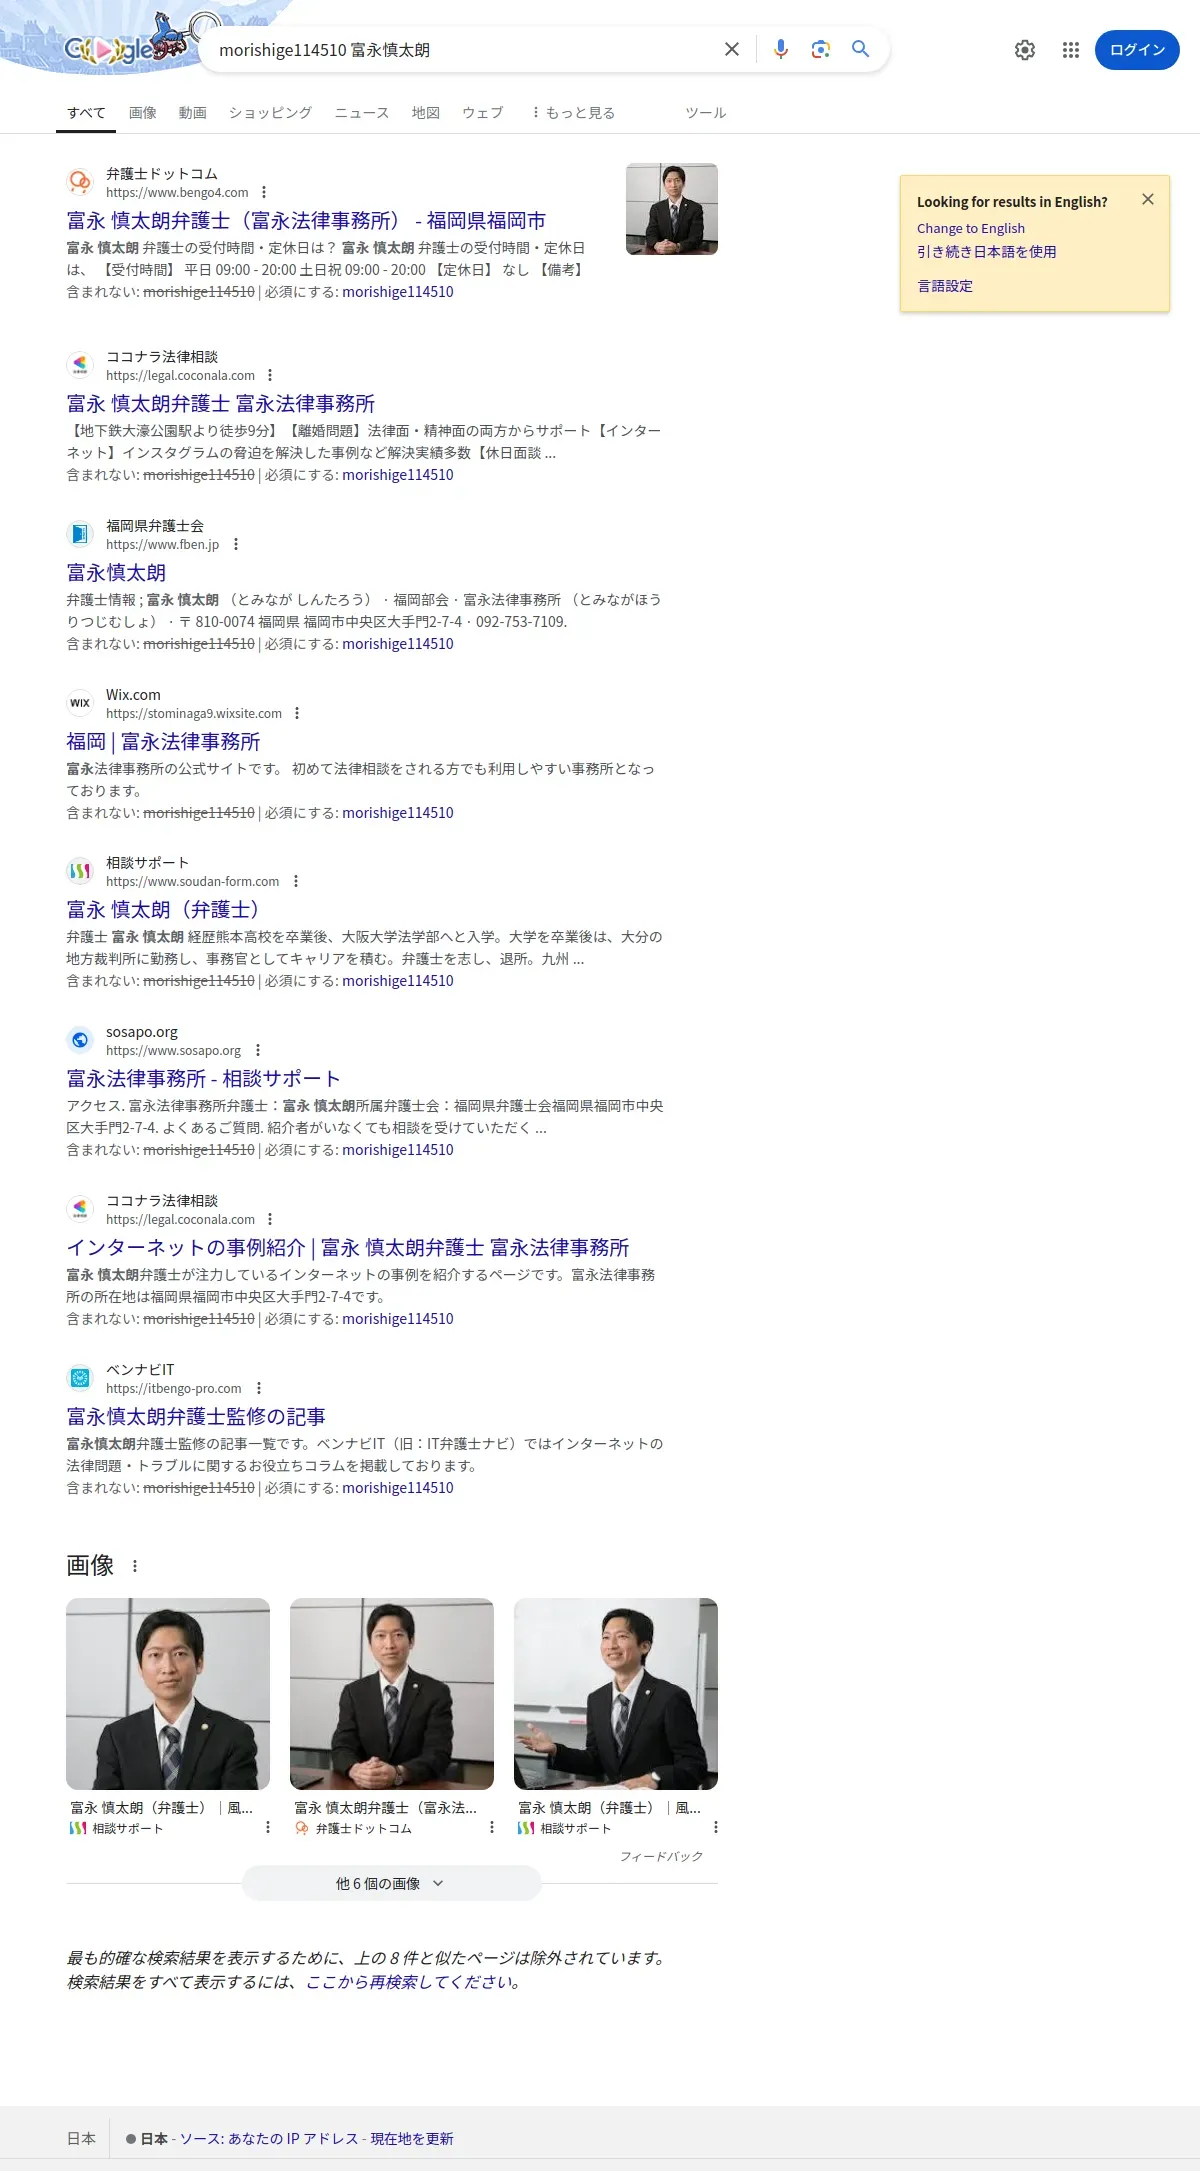Click inside the search input field
The image size is (1200, 2171).
click(x=460, y=50)
